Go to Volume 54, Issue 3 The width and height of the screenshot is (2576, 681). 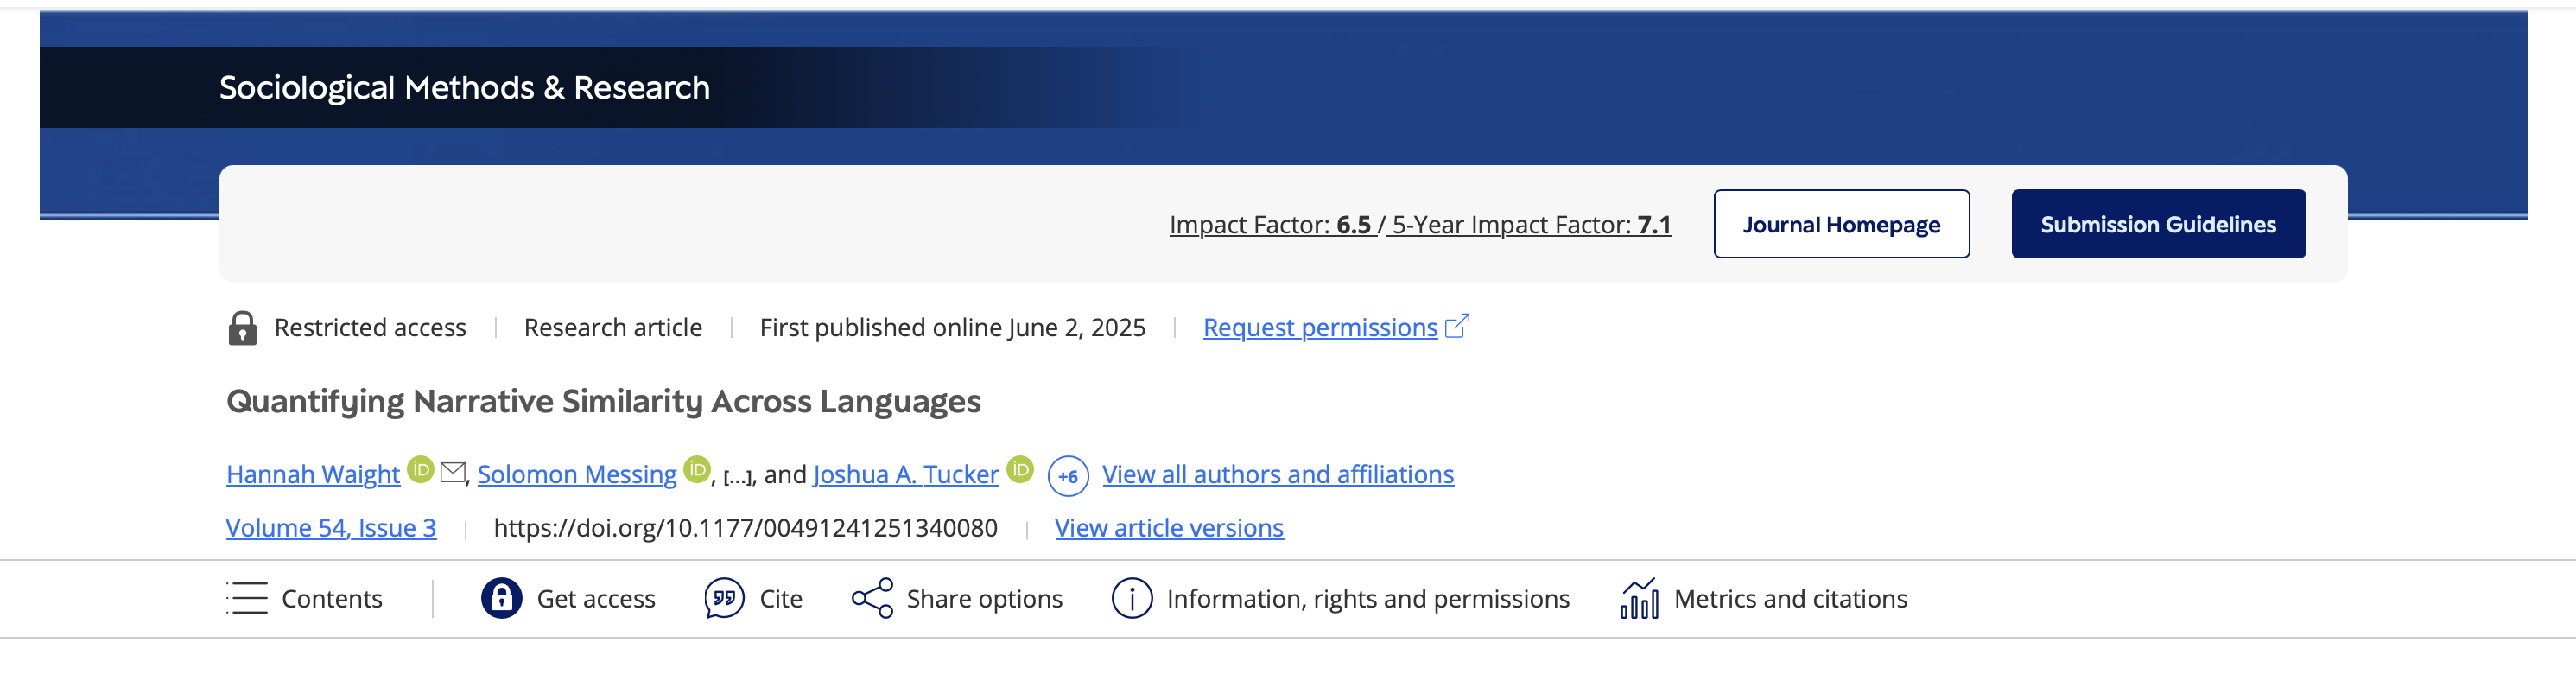tap(331, 528)
